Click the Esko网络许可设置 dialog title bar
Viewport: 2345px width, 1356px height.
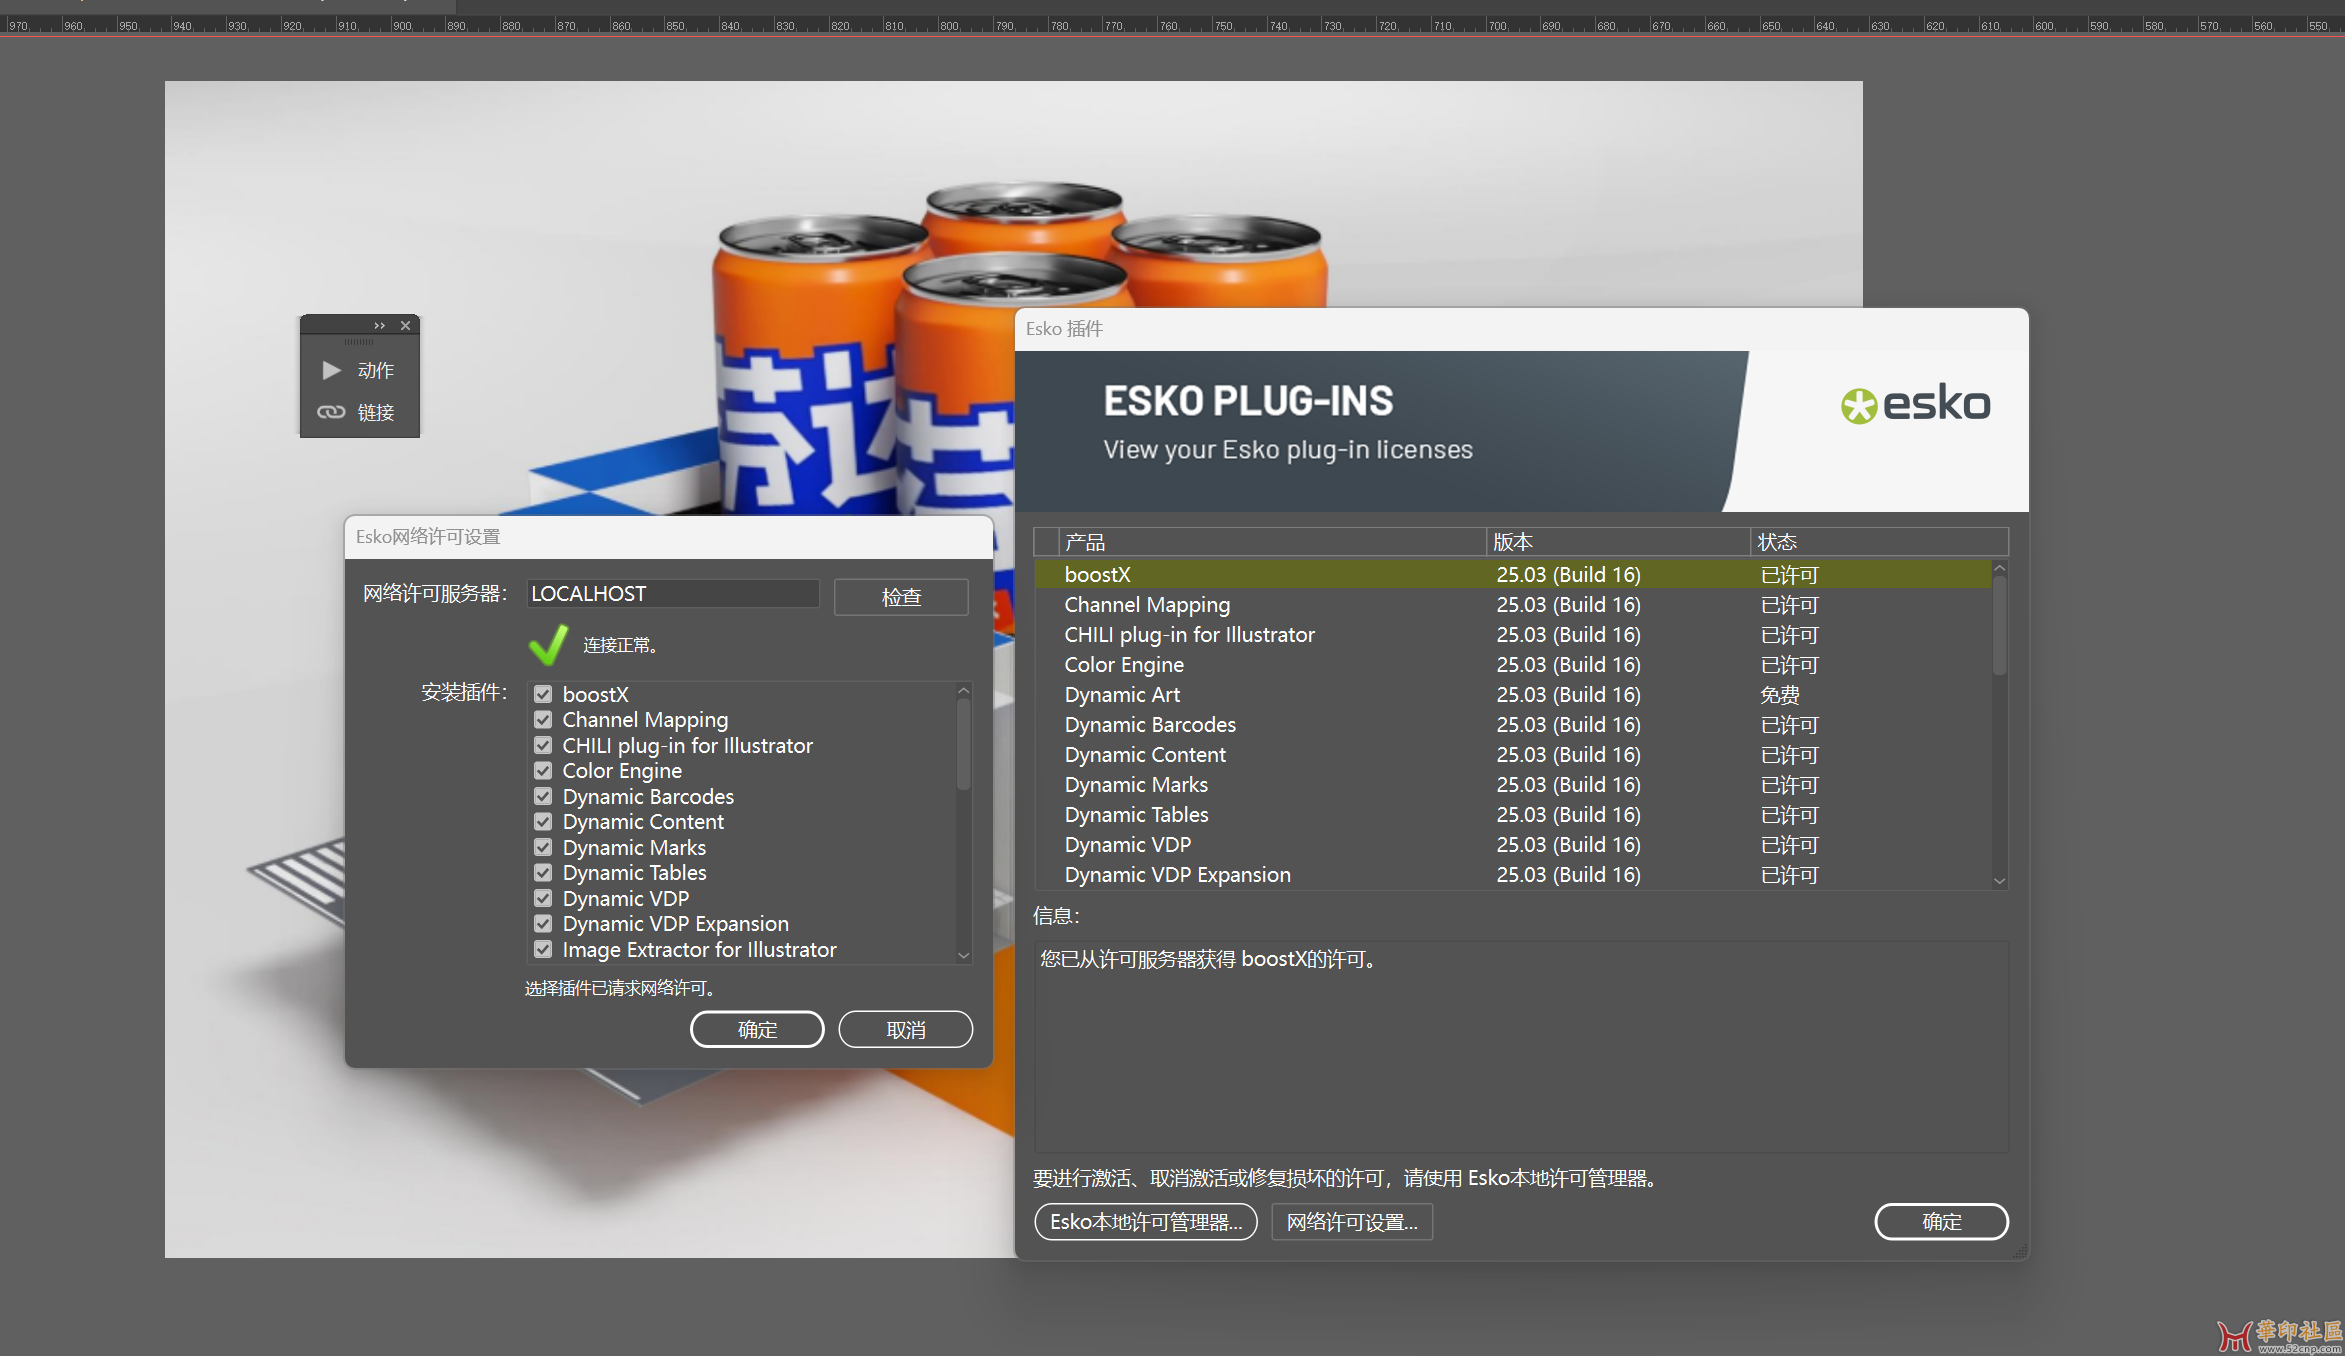[669, 537]
